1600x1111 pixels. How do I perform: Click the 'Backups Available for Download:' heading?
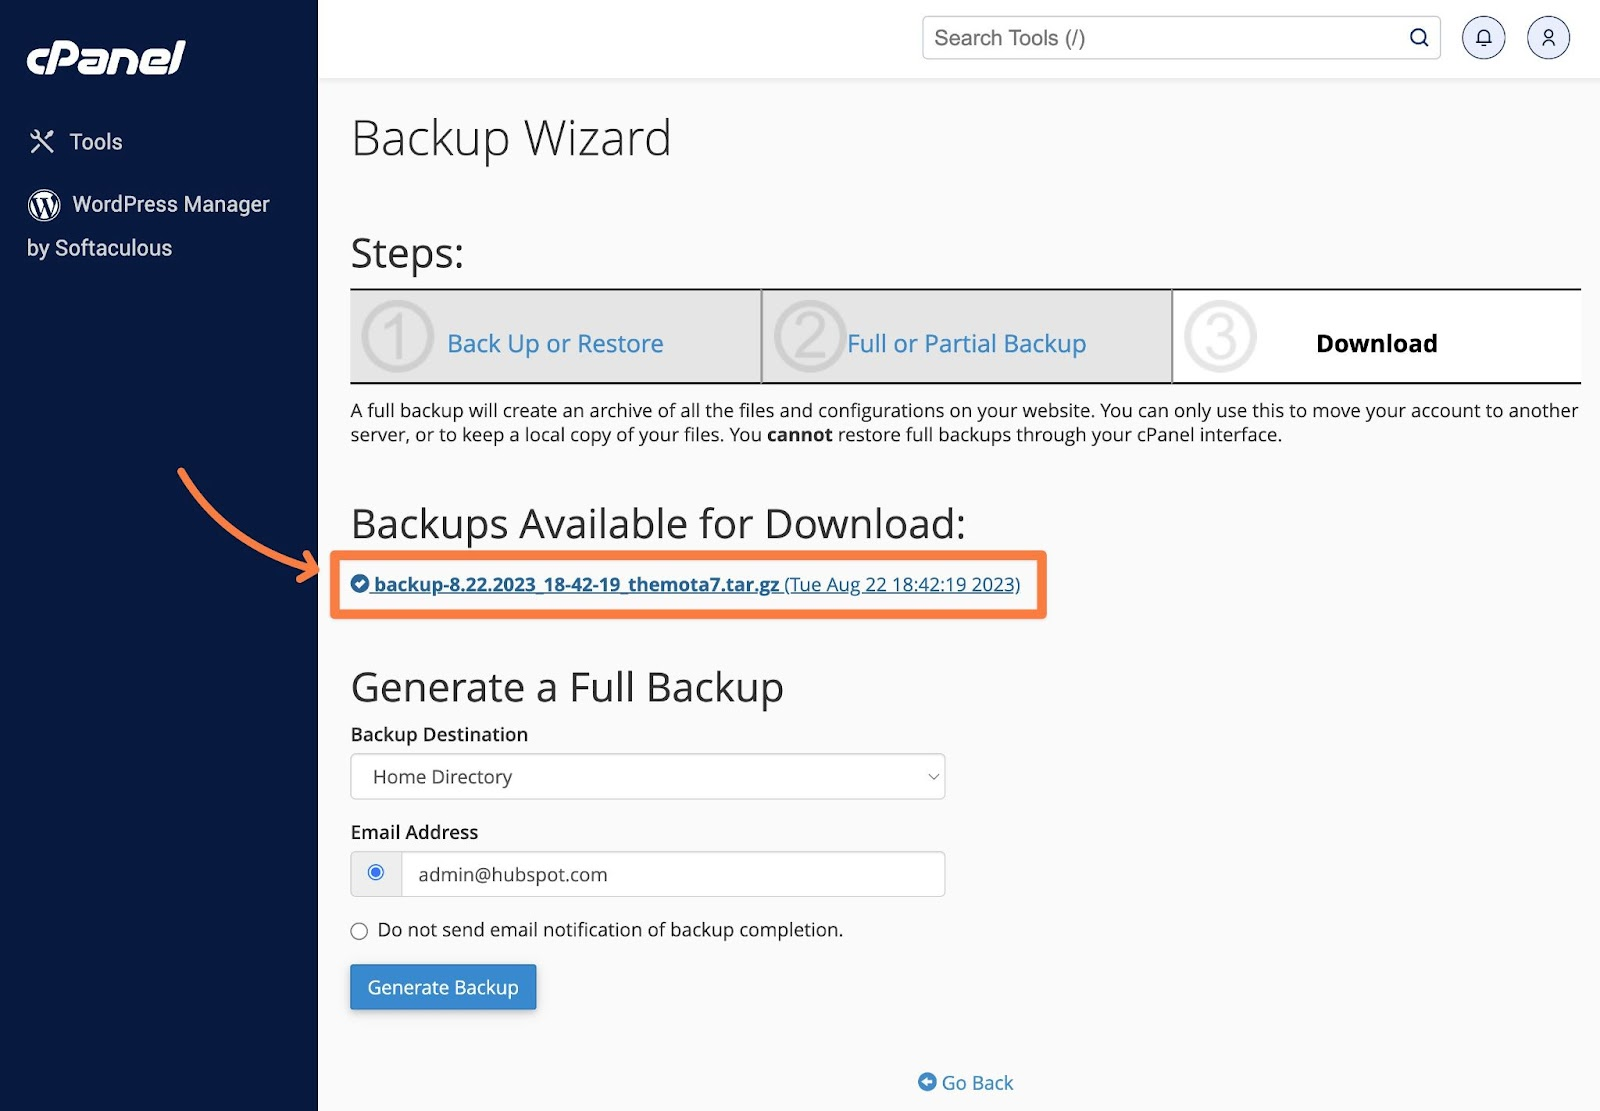pyautogui.click(x=658, y=524)
